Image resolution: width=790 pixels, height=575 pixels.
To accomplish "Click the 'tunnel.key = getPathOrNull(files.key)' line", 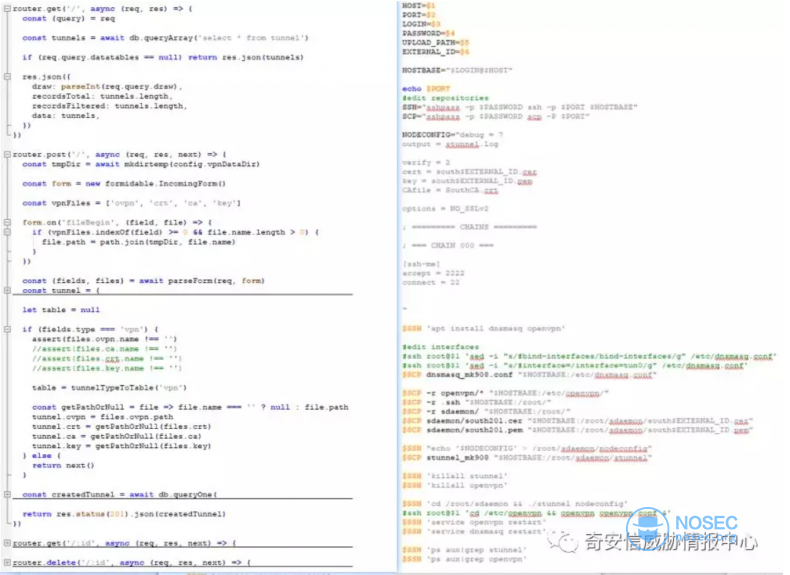I will pos(121,446).
